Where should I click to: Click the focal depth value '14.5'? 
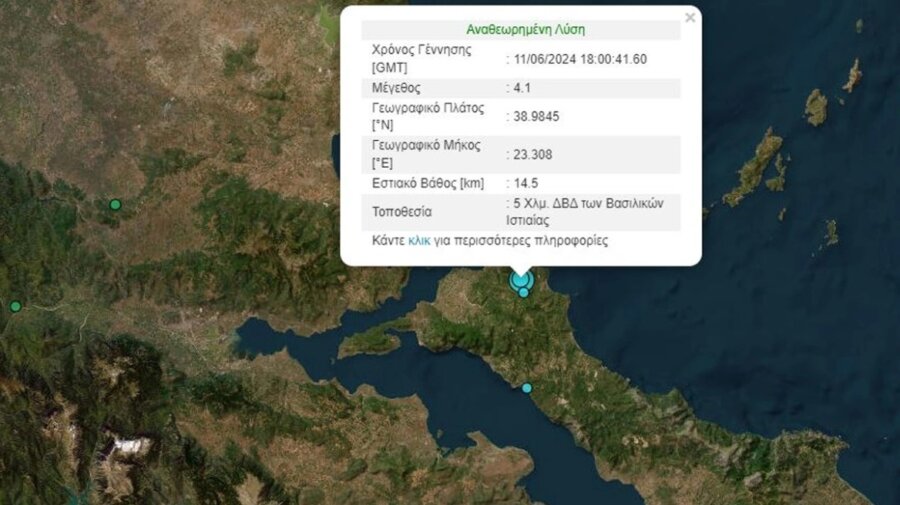526,183
